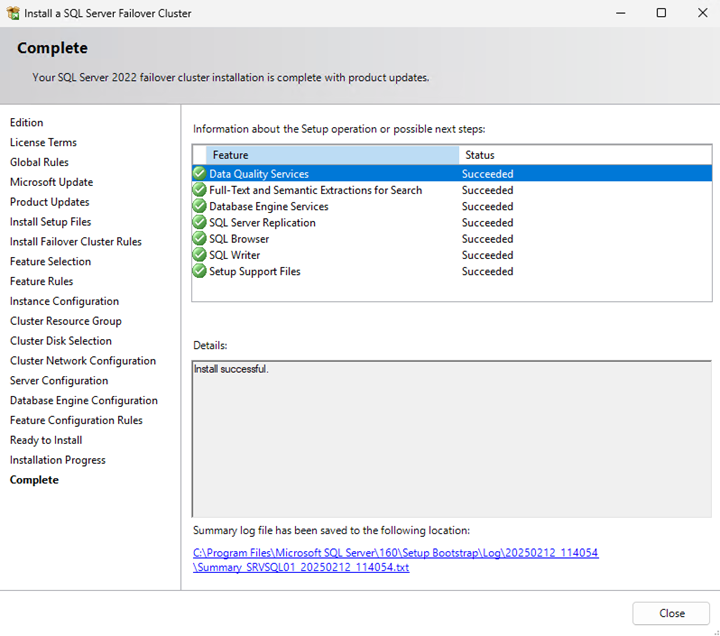Select the Data Quality Services row
Image resolution: width=720 pixels, height=636 pixels.
(x=452, y=174)
